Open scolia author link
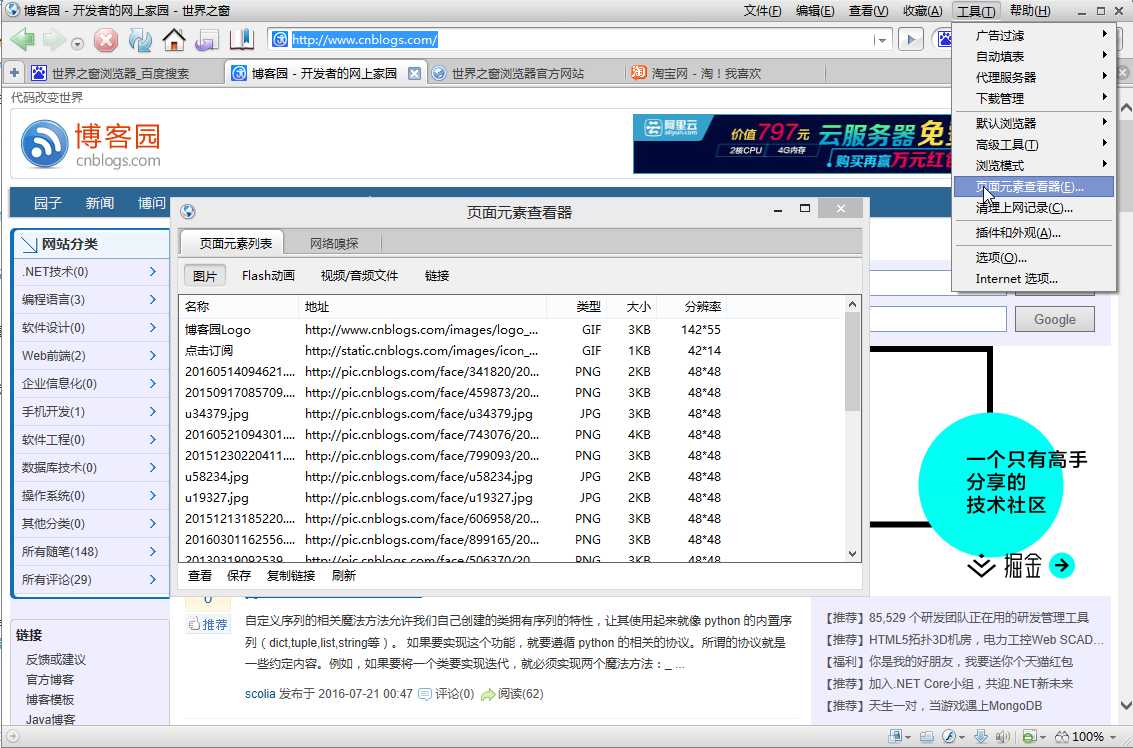Screen dimensions: 1133x748 (x=259, y=694)
